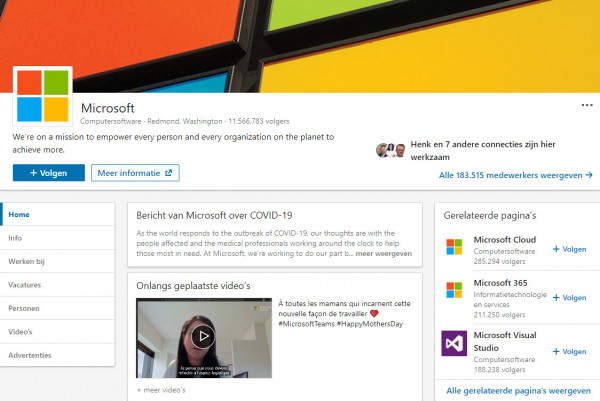Open Alle gerelateerde pagina's weergeven link
600x401 pixels.
(518, 391)
